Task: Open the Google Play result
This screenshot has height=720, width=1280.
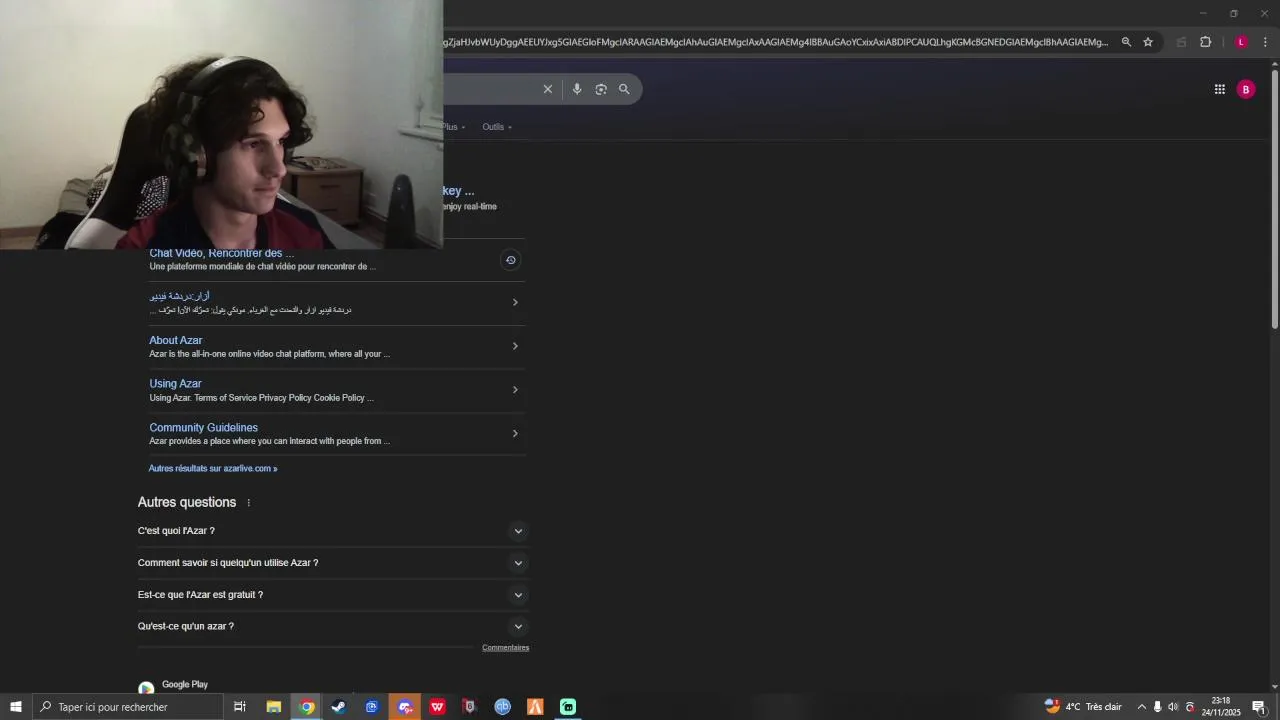Action: click(x=185, y=684)
